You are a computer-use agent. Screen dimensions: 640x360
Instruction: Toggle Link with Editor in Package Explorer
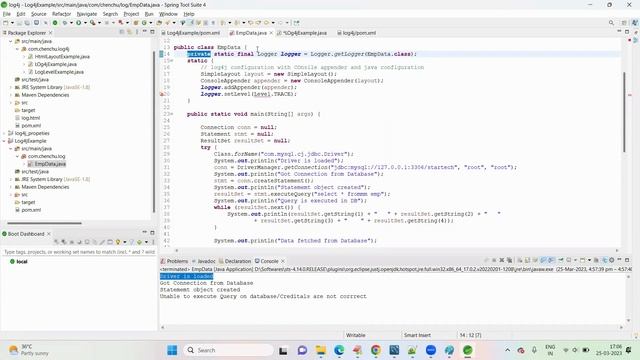tap(129, 32)
